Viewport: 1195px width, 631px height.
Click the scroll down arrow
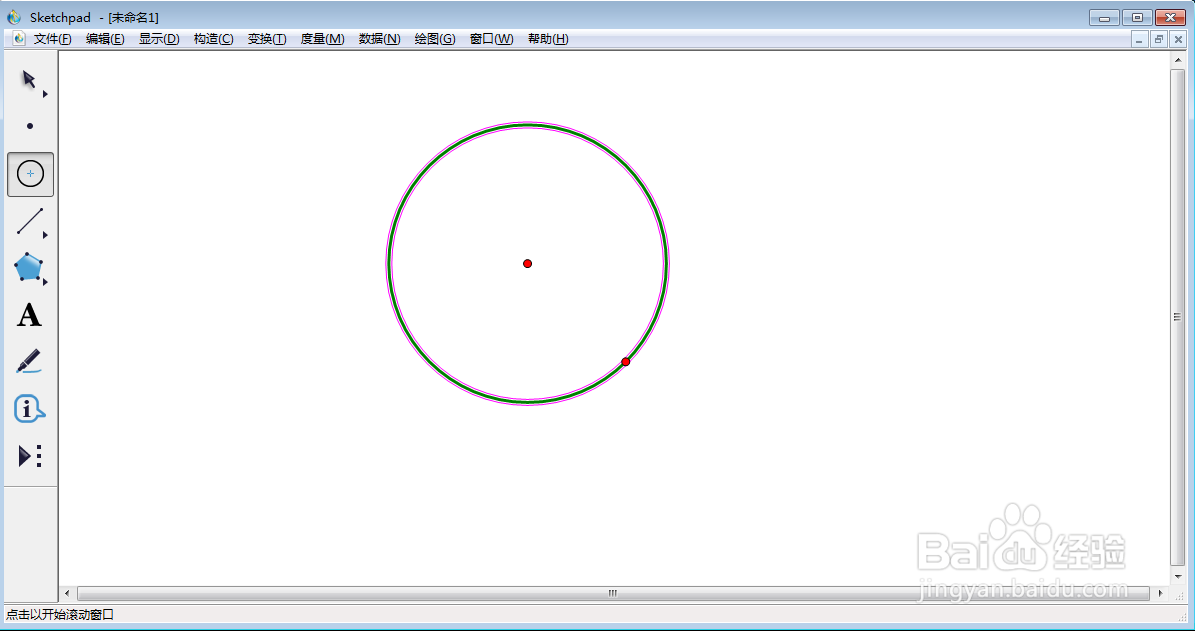[x=1177, y=577]
